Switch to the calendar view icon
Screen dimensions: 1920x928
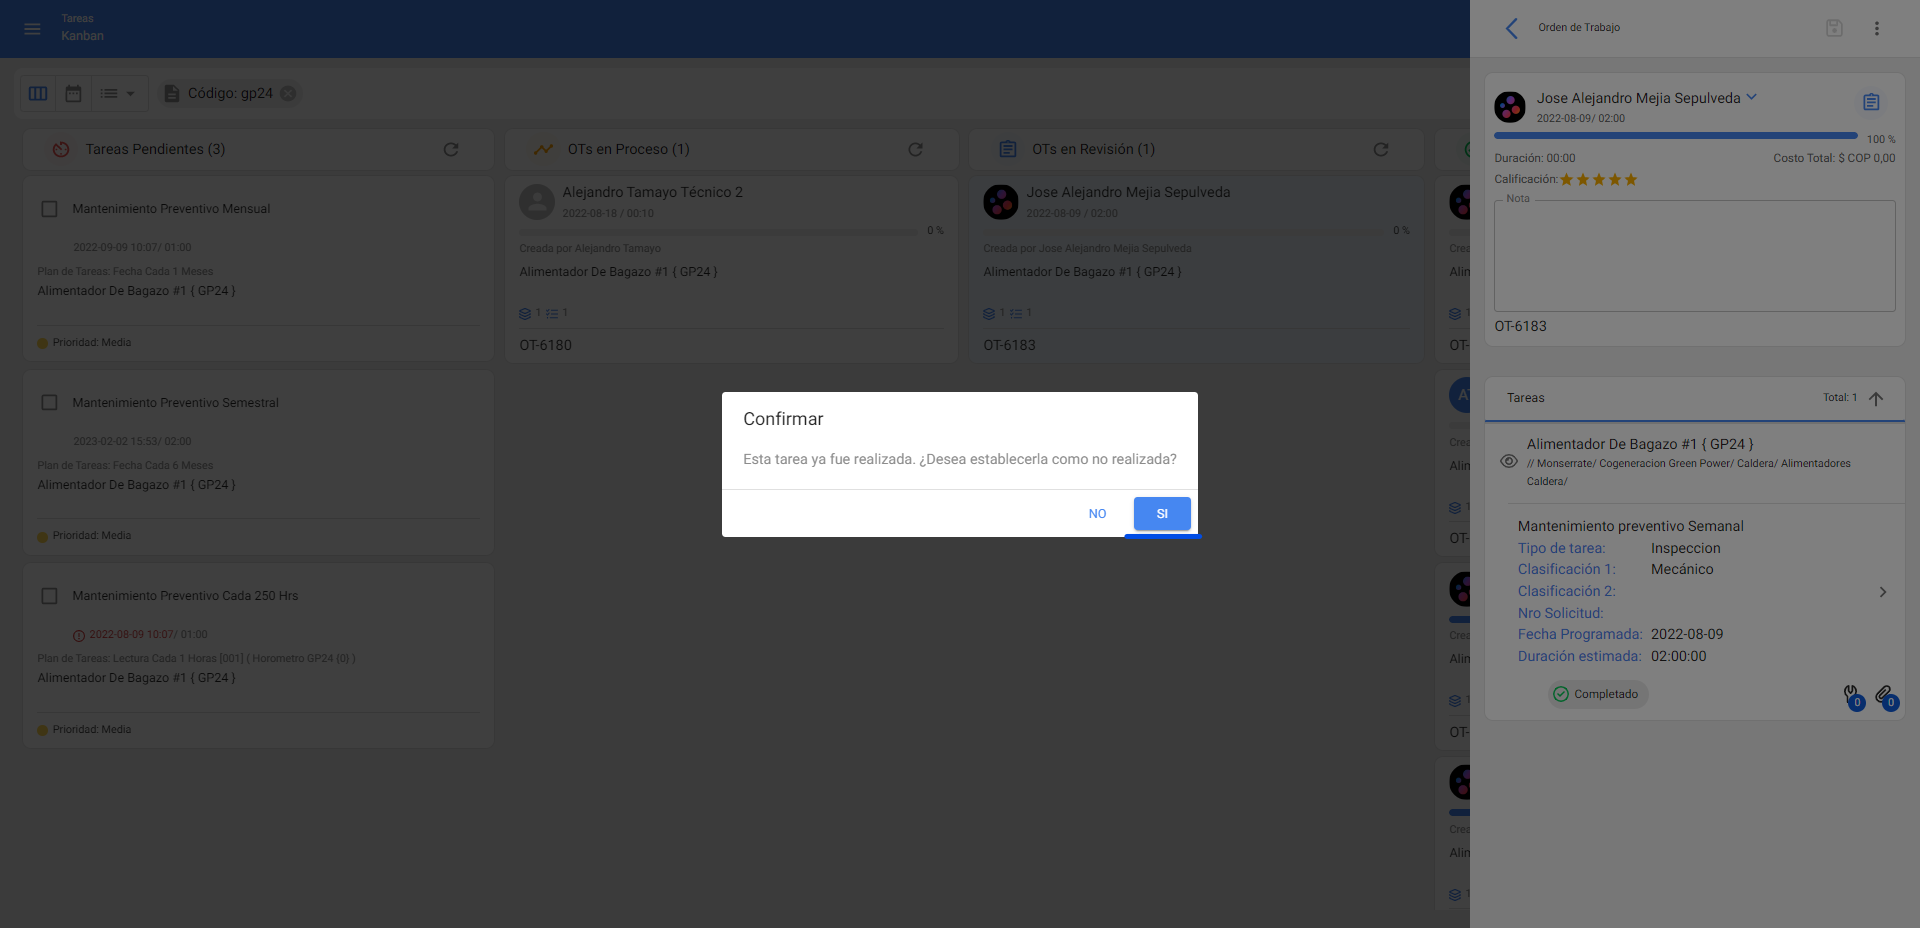(x=73, y=93)
